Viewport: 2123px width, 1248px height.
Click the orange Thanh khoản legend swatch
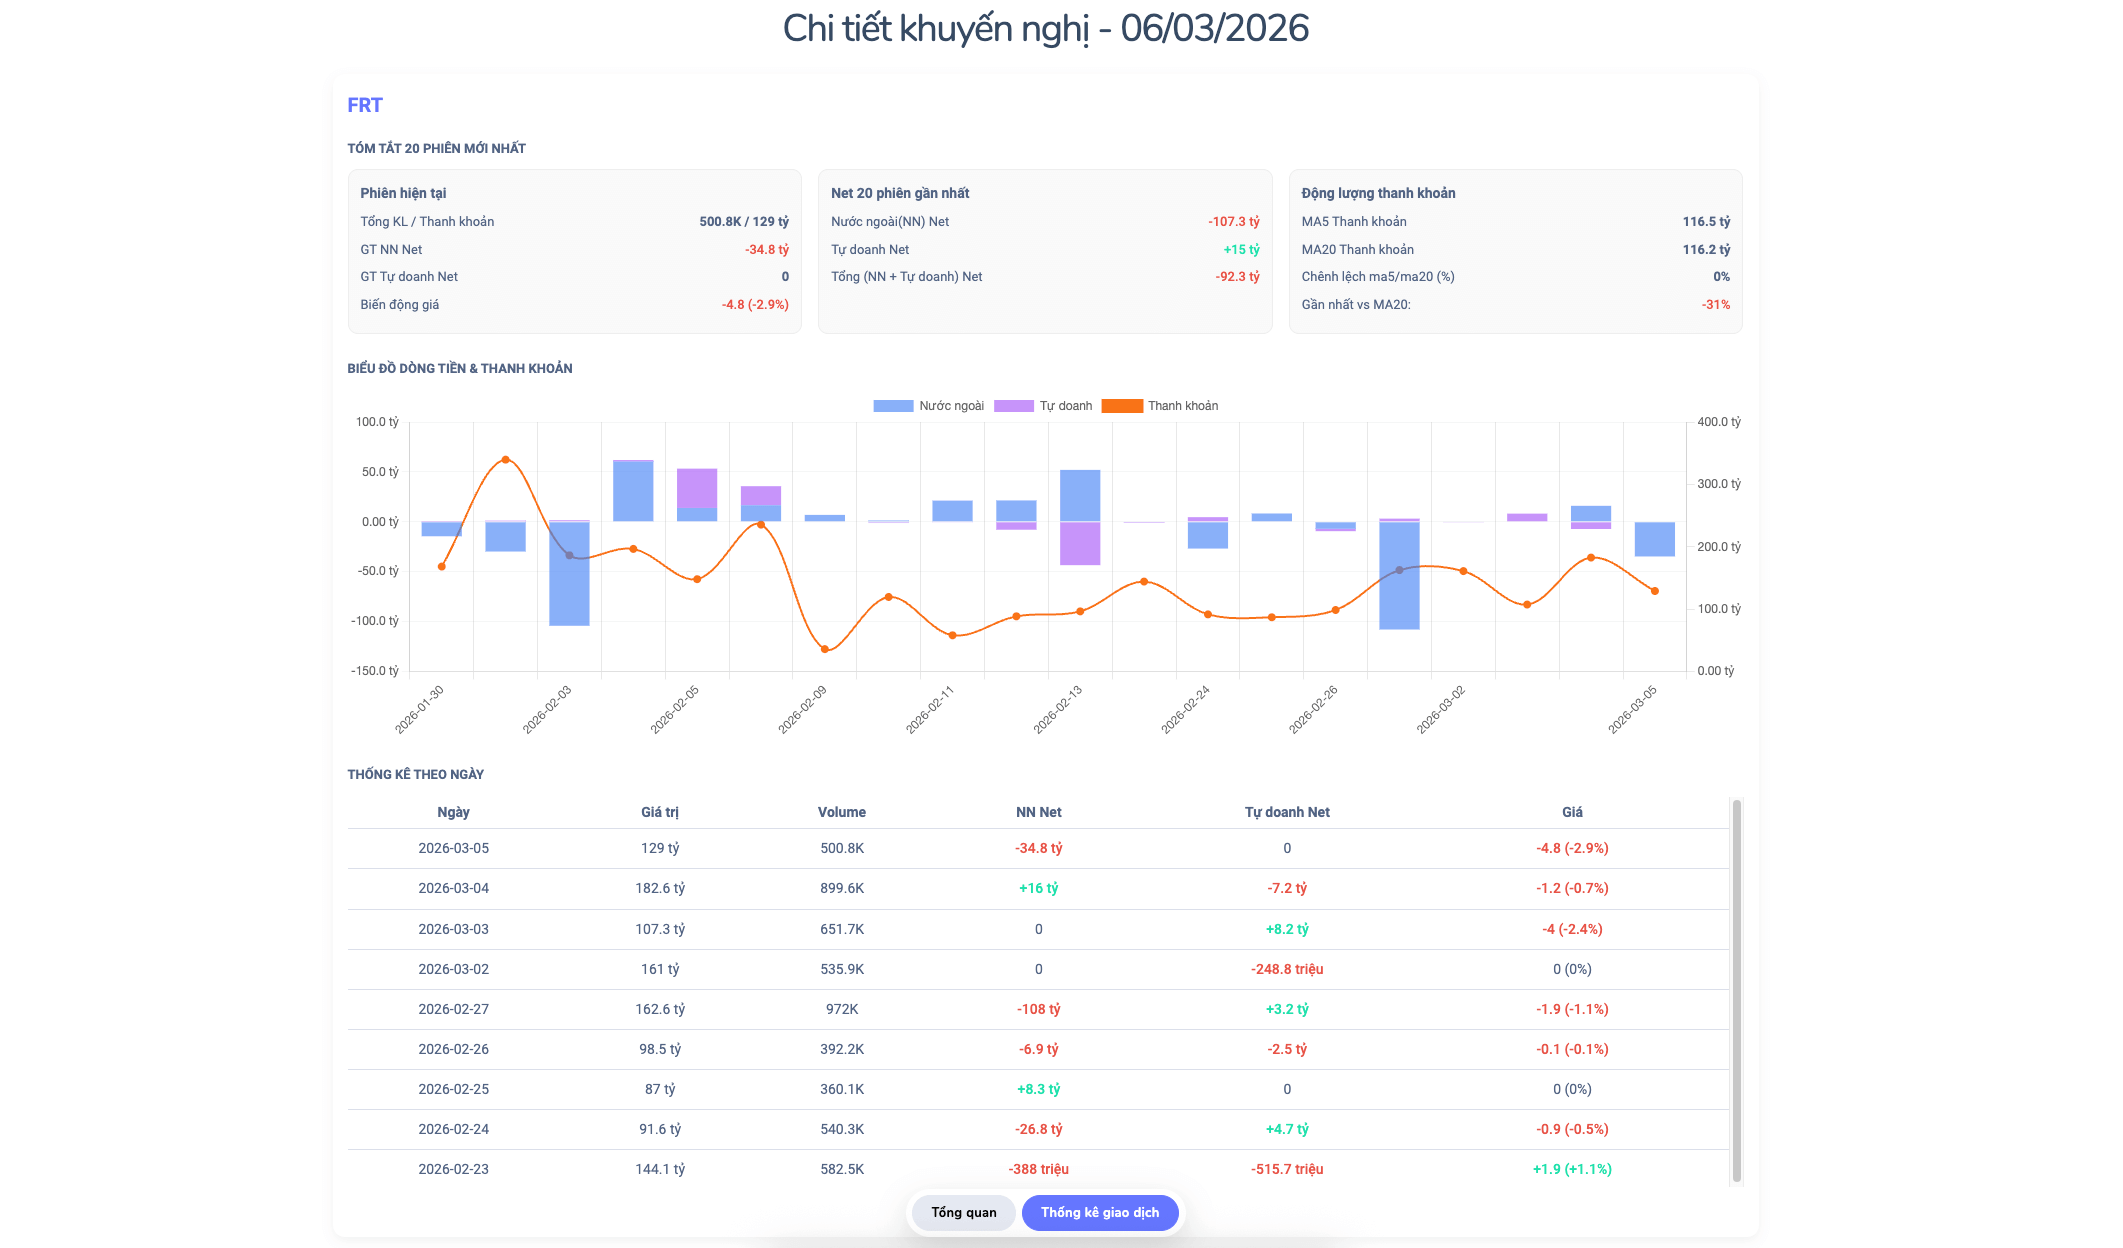coord(1121,406)
